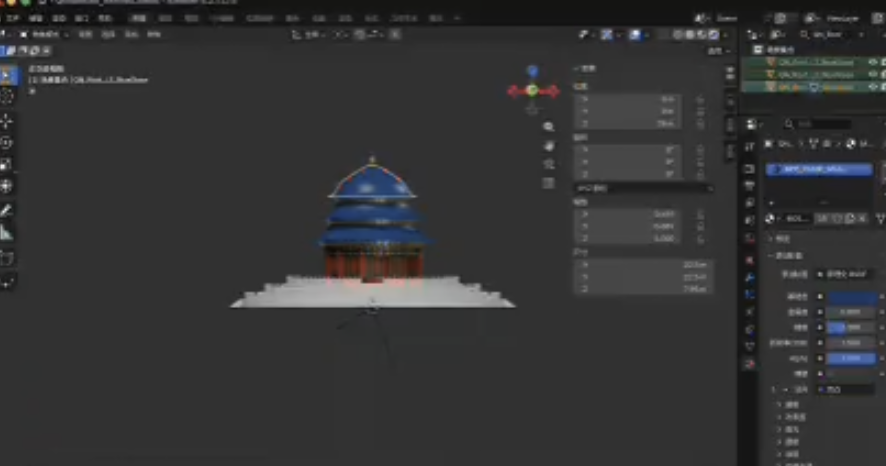Image resolution: width=886 pixels, height=466 pixels.
Task: Open the blue base color swatch
Action: click(x=853, y=297)
